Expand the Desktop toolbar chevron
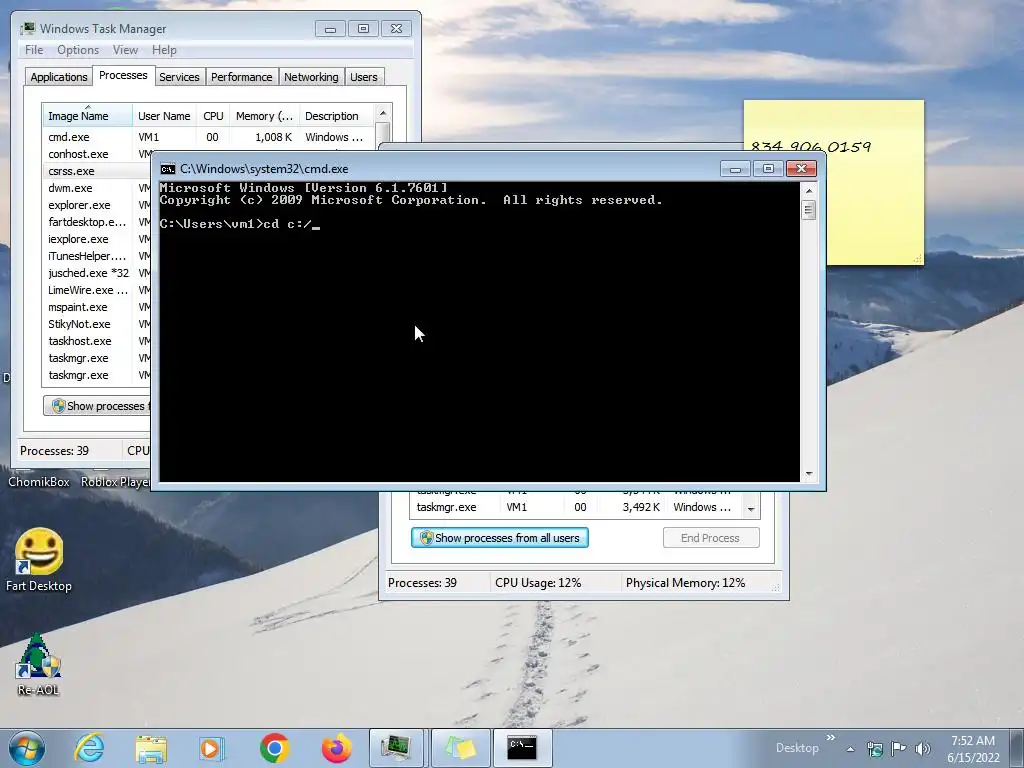Viewport: 1024px width, 768px height. point(831,737)
